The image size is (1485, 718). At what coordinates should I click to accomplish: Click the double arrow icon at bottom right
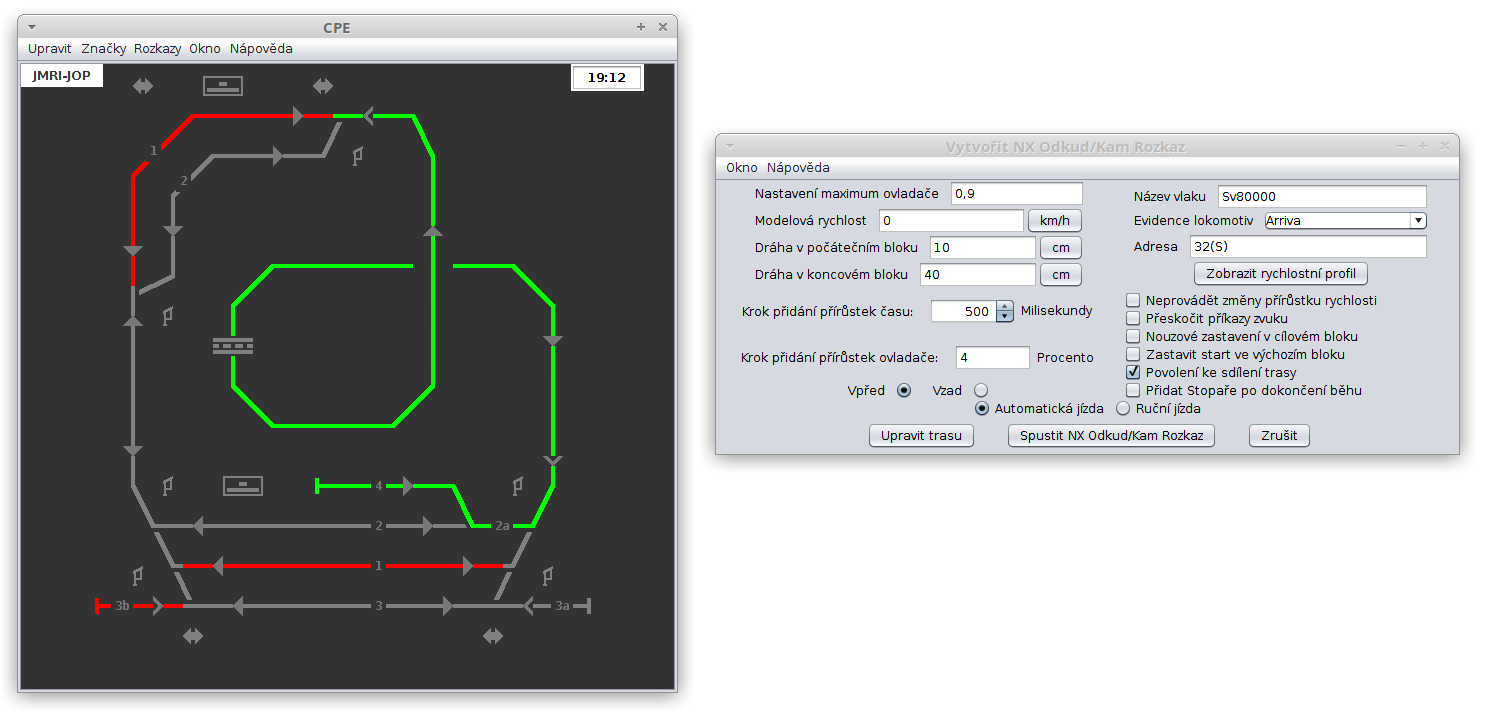493,636
